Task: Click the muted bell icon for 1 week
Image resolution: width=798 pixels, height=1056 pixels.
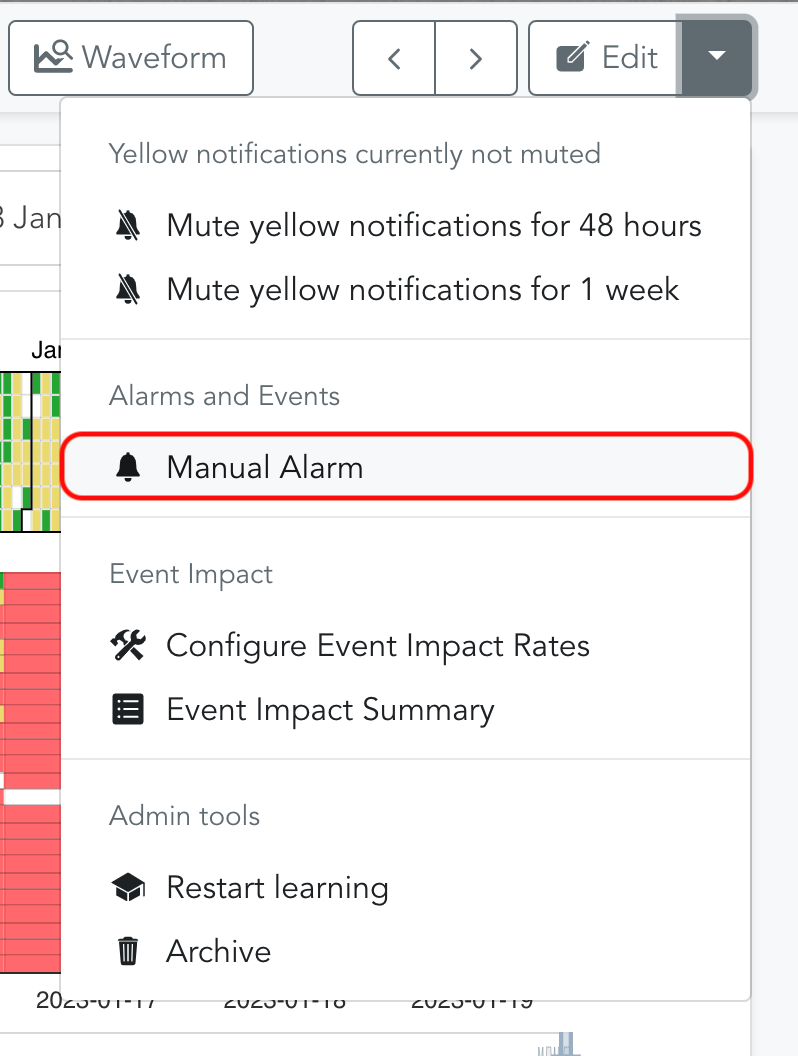Action: pos(128,290)
